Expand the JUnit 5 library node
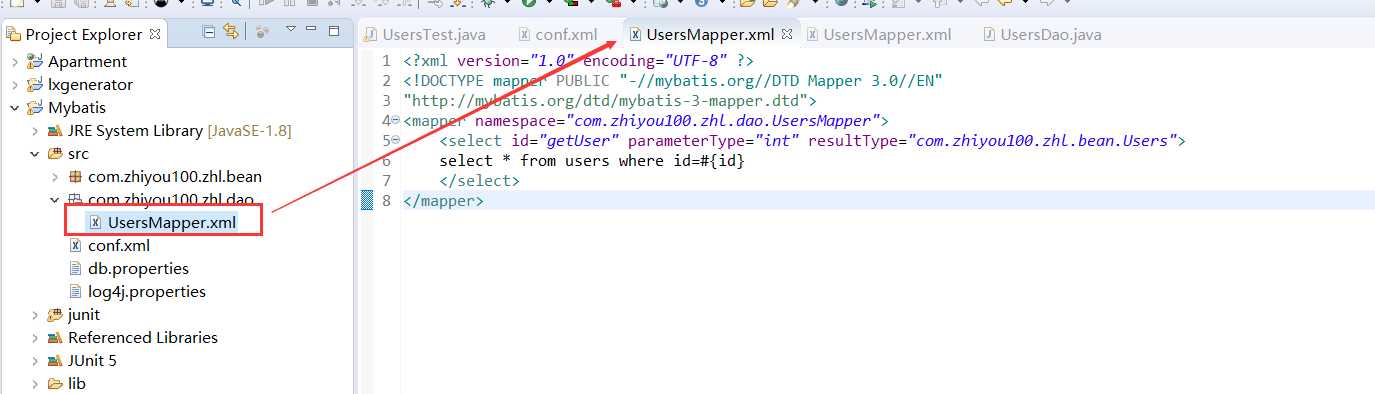 35,361
